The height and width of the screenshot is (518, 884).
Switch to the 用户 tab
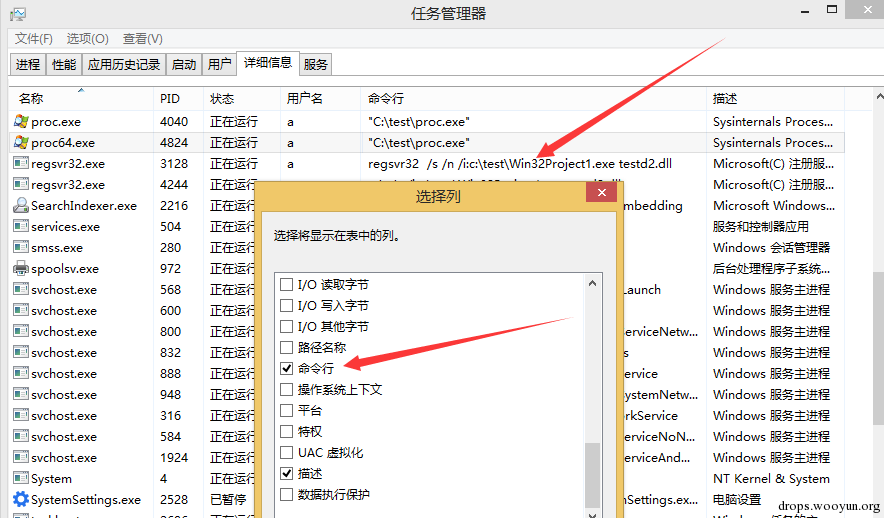219,64
